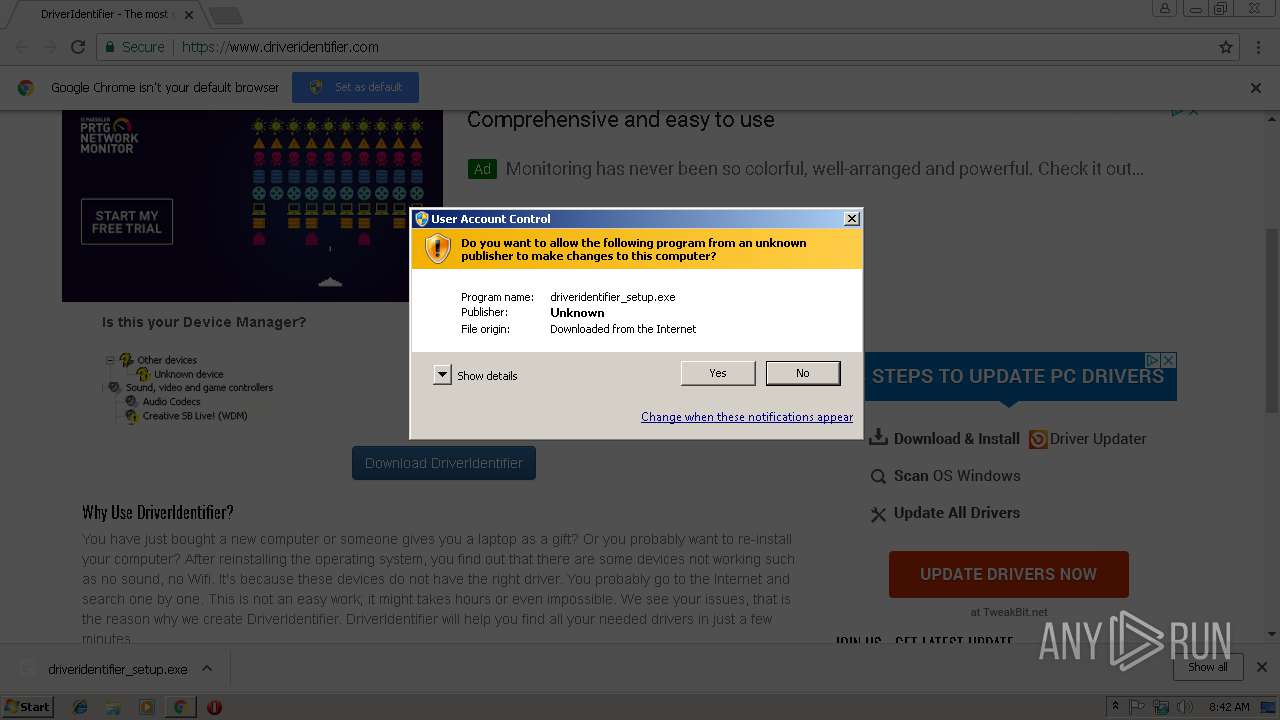
Task: Click the PRTG Network Monitor ad image
Action: coord(252,206)
